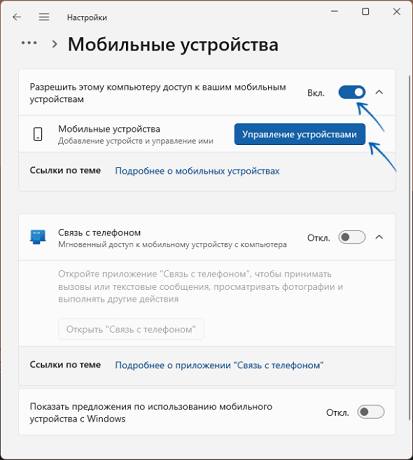Open link Подробнее о приложении "Связь с телефоном"
The width and height of the screenshot is (413, 460).
tap(219, 365)
